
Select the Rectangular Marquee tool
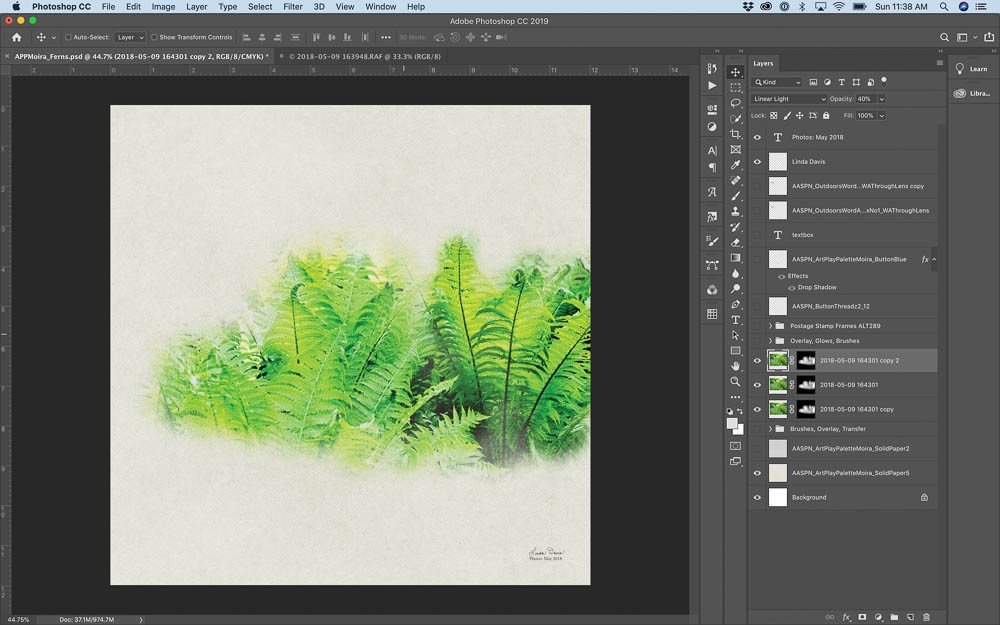[735, 87]
